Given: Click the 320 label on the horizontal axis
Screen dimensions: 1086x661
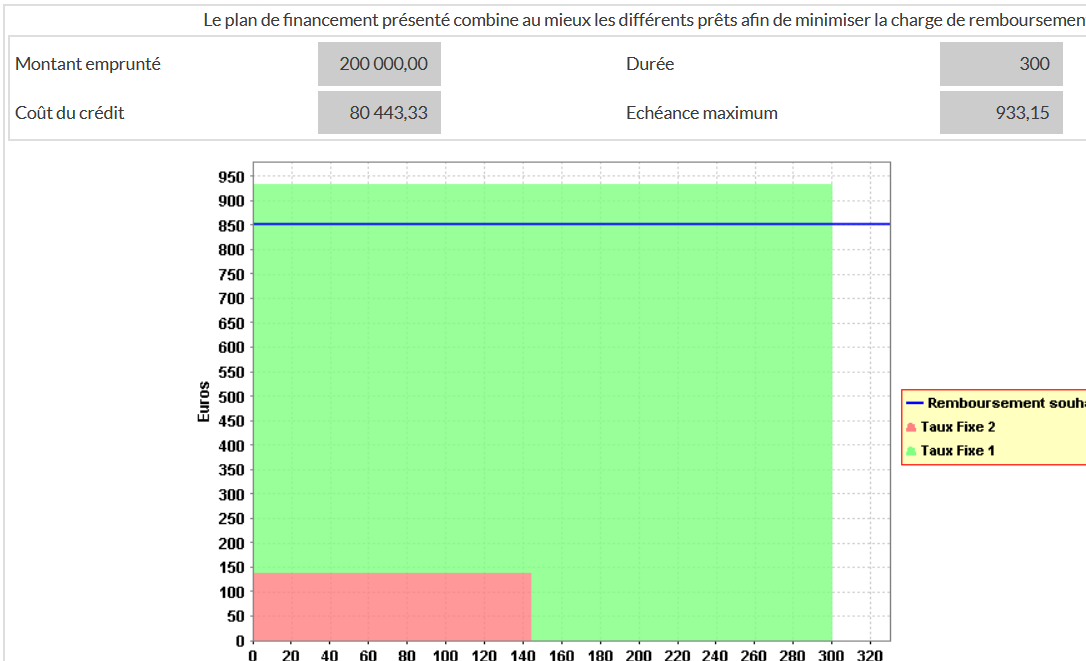Looking at the screenshot, I should tap(871, 655).
